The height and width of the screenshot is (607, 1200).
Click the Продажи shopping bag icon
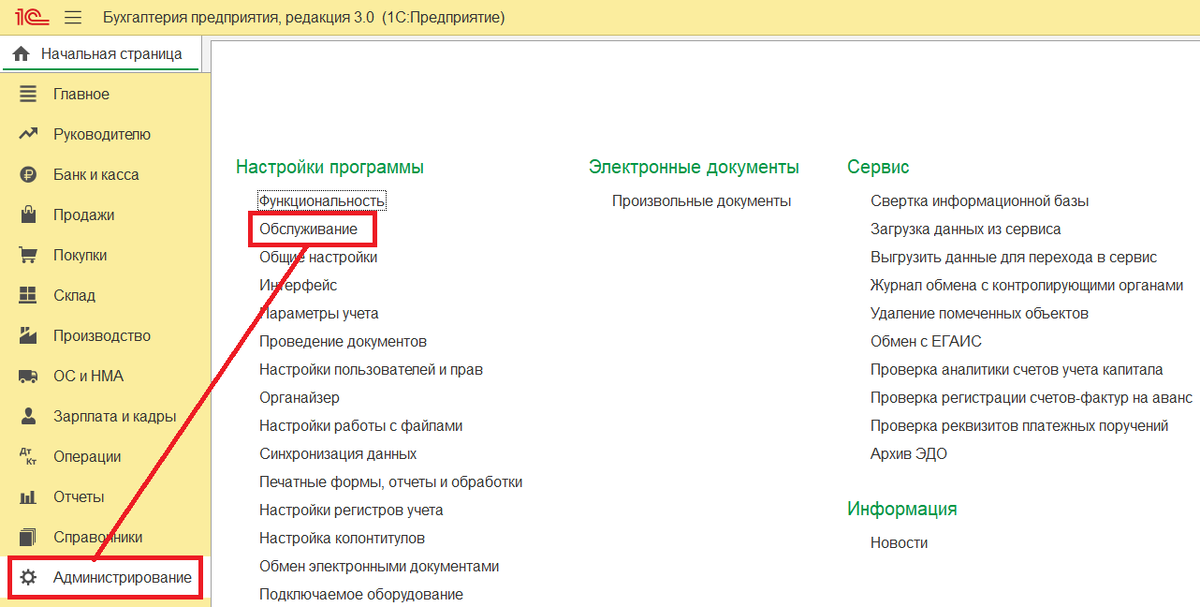[28, 215]
